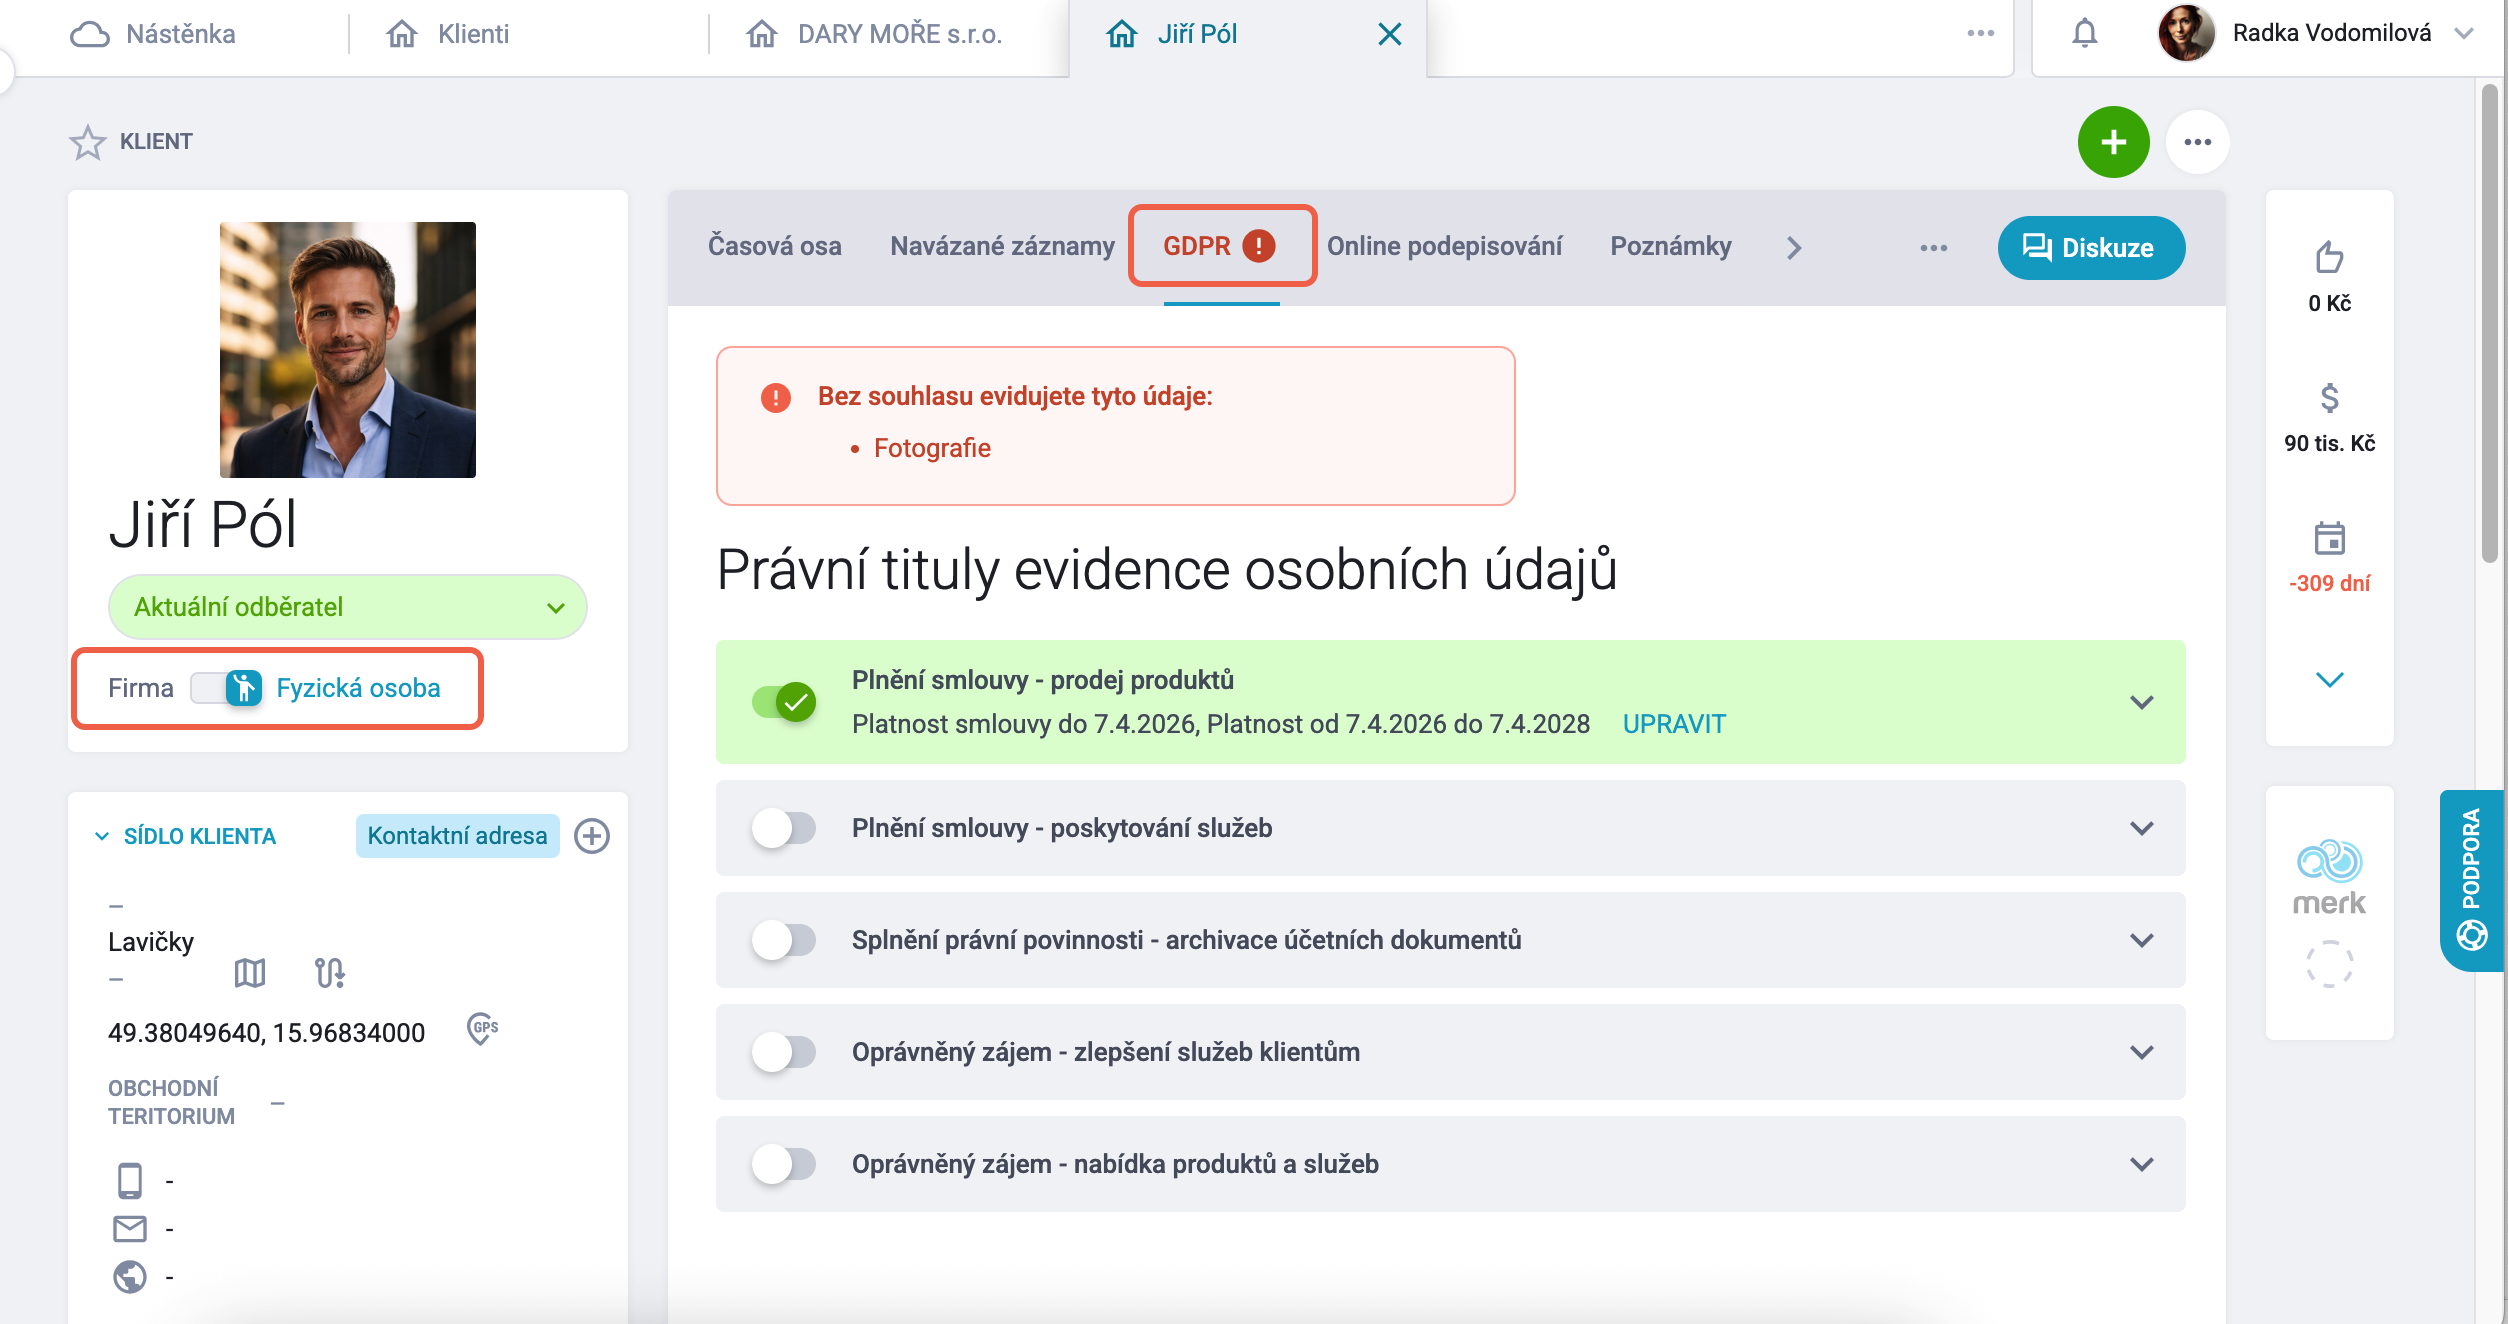
Task: Click the thumbs-up 0 Kč indicator
Action: pyautogui.click(x=2329, y=277)
